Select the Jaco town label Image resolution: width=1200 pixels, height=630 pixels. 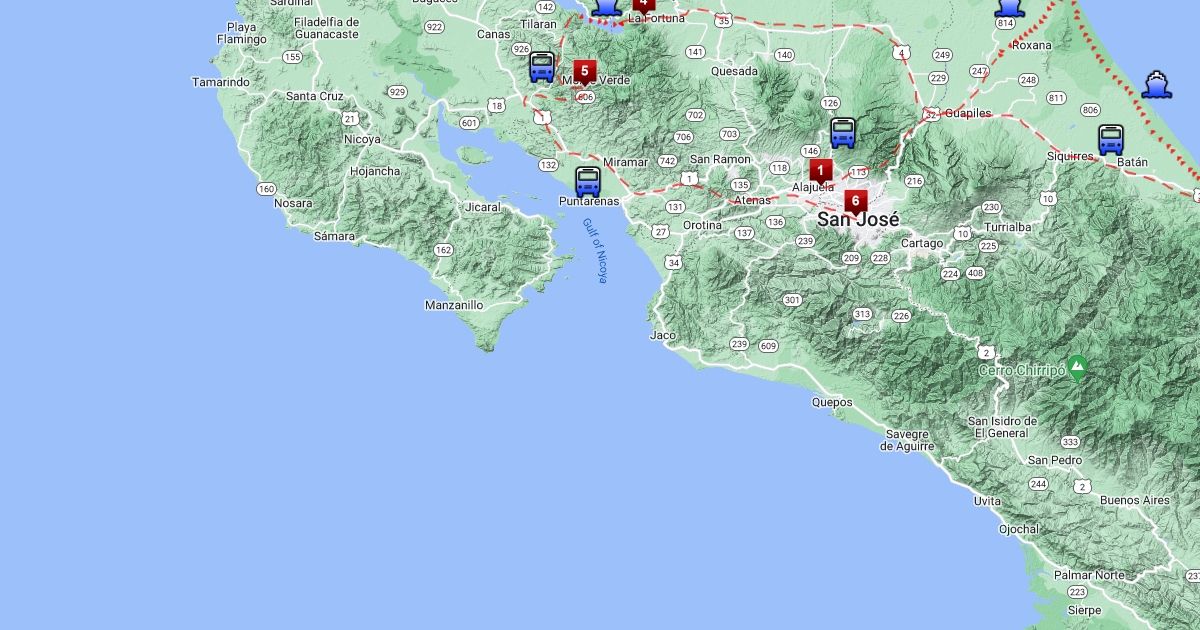pos(662,335)
